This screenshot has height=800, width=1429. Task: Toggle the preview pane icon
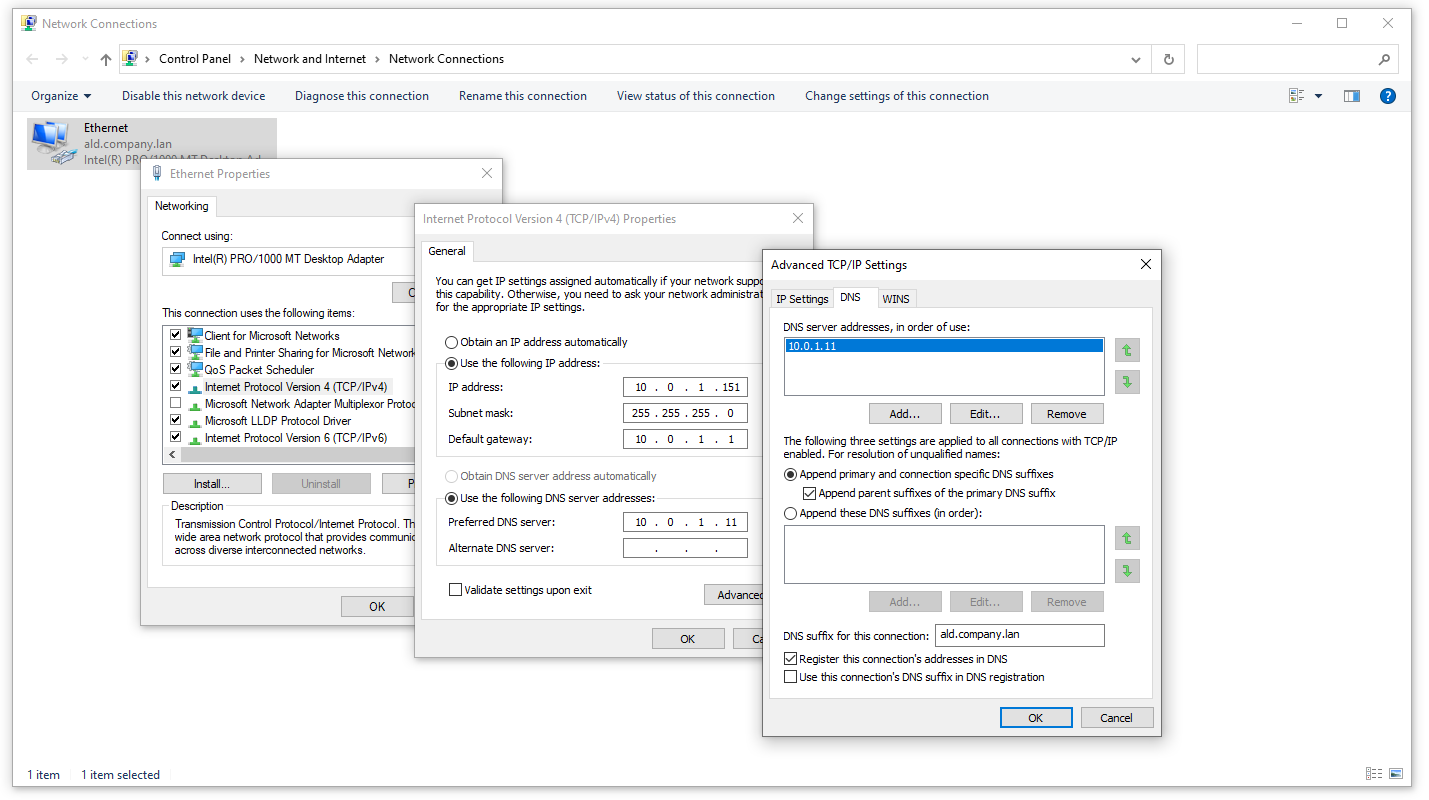(1352, 96)
